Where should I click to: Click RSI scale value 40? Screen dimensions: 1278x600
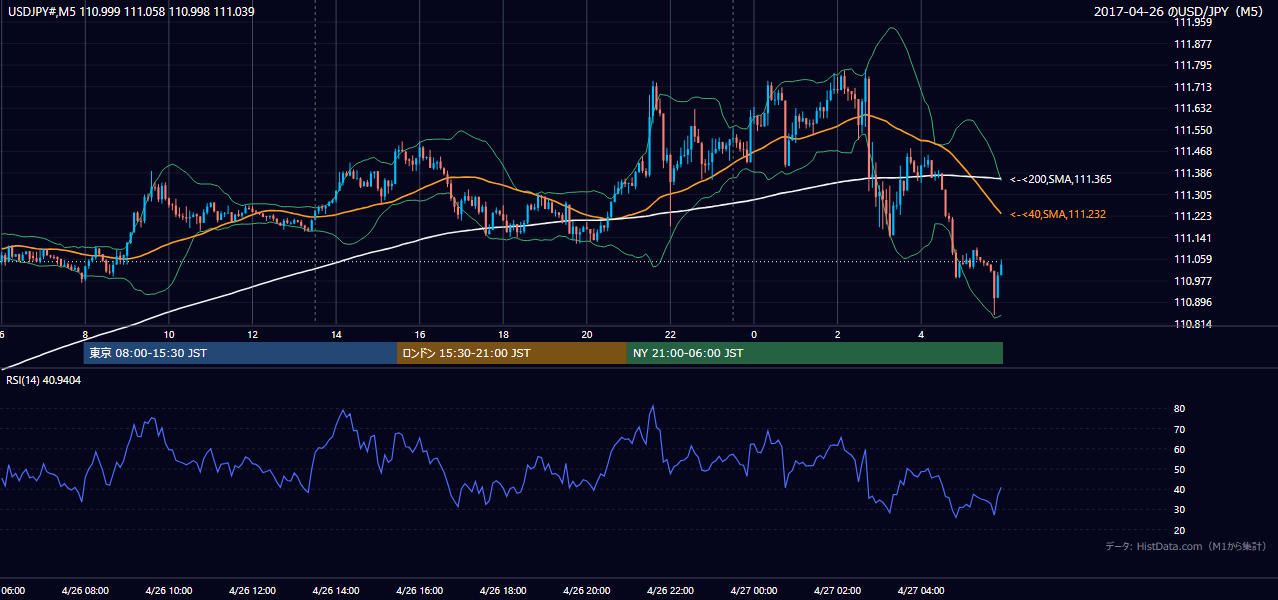pos(1179,490)
